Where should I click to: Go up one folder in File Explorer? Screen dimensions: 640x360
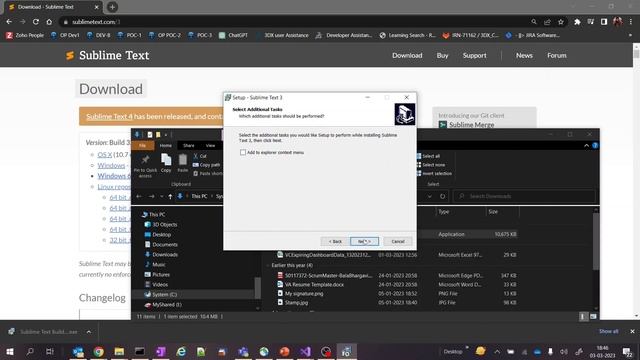(170, 196)
